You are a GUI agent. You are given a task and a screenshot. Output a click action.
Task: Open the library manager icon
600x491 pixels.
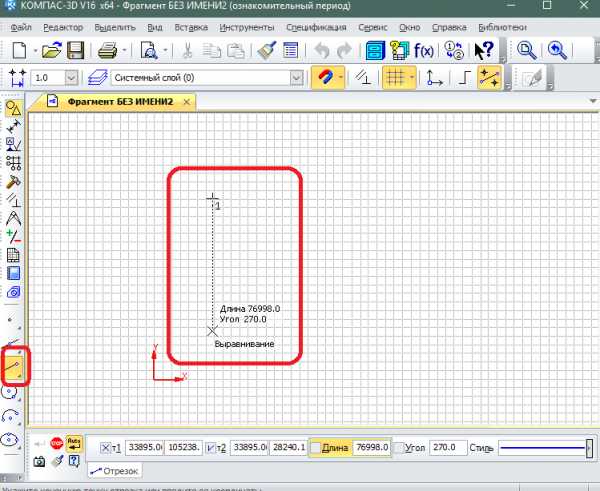(x=375, y=50)
